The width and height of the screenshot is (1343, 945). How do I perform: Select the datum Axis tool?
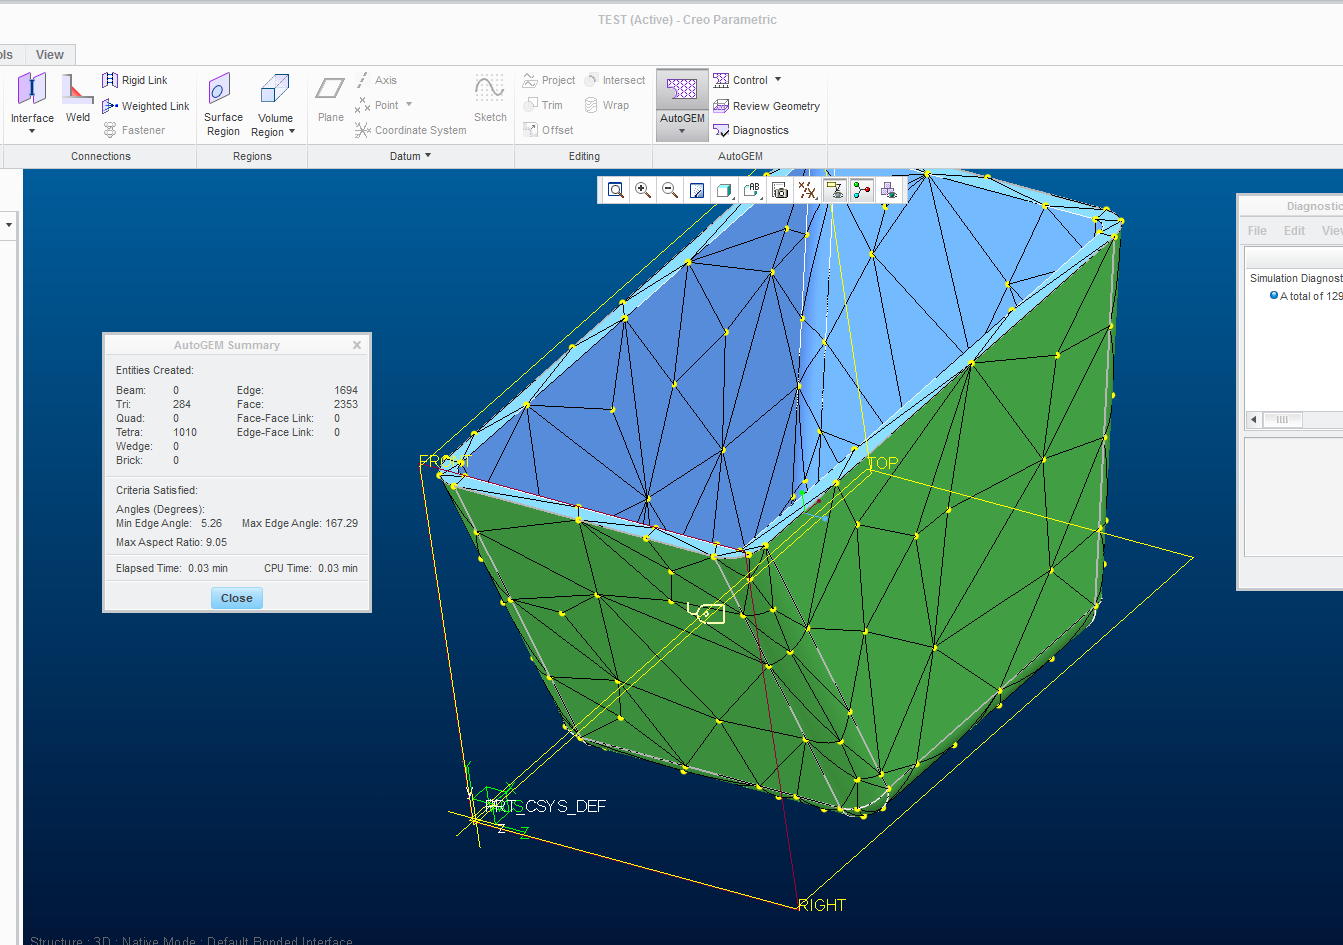pos(376,80)
